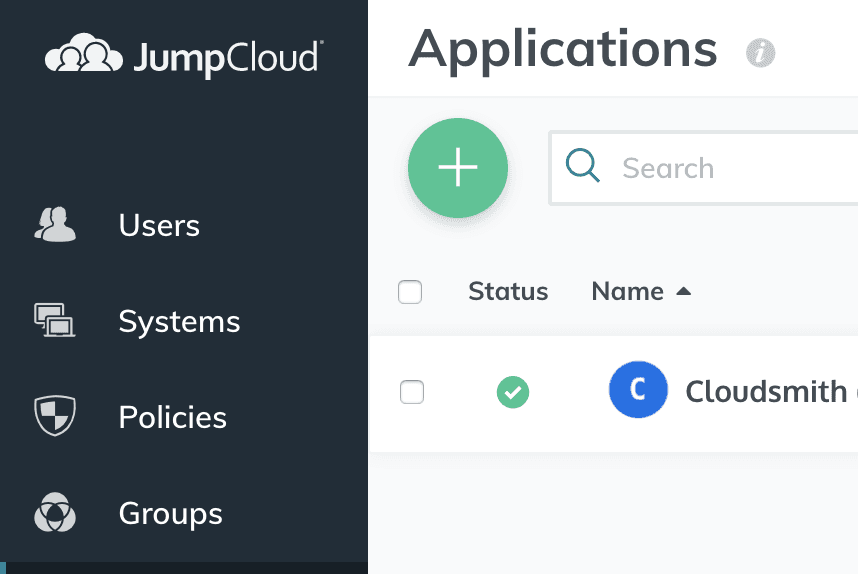The width and height of the screenshot is (858, 574).
Task: Open the info icon beside Applications title
Action: coord(760,52)
